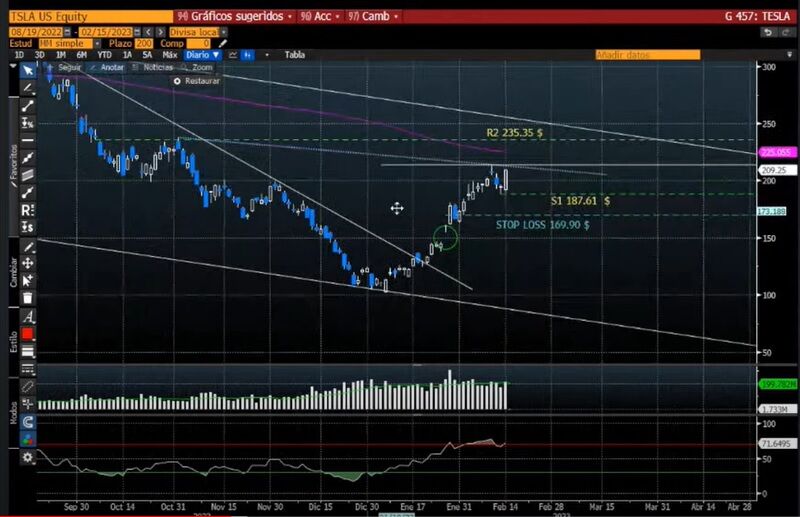Pick the dollar change measurement tool
This screenshot has height=517, width=800.
pos(28,227)
